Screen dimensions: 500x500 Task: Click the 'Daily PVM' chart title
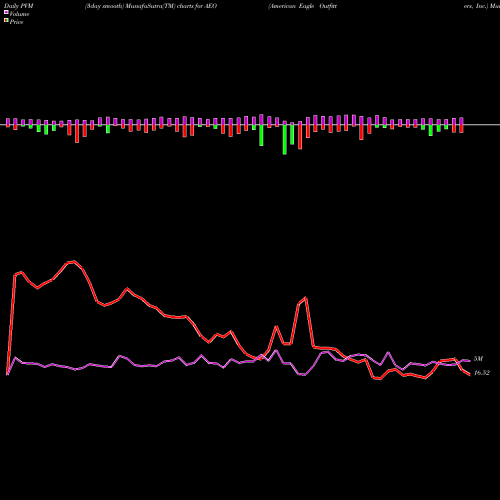19,6
